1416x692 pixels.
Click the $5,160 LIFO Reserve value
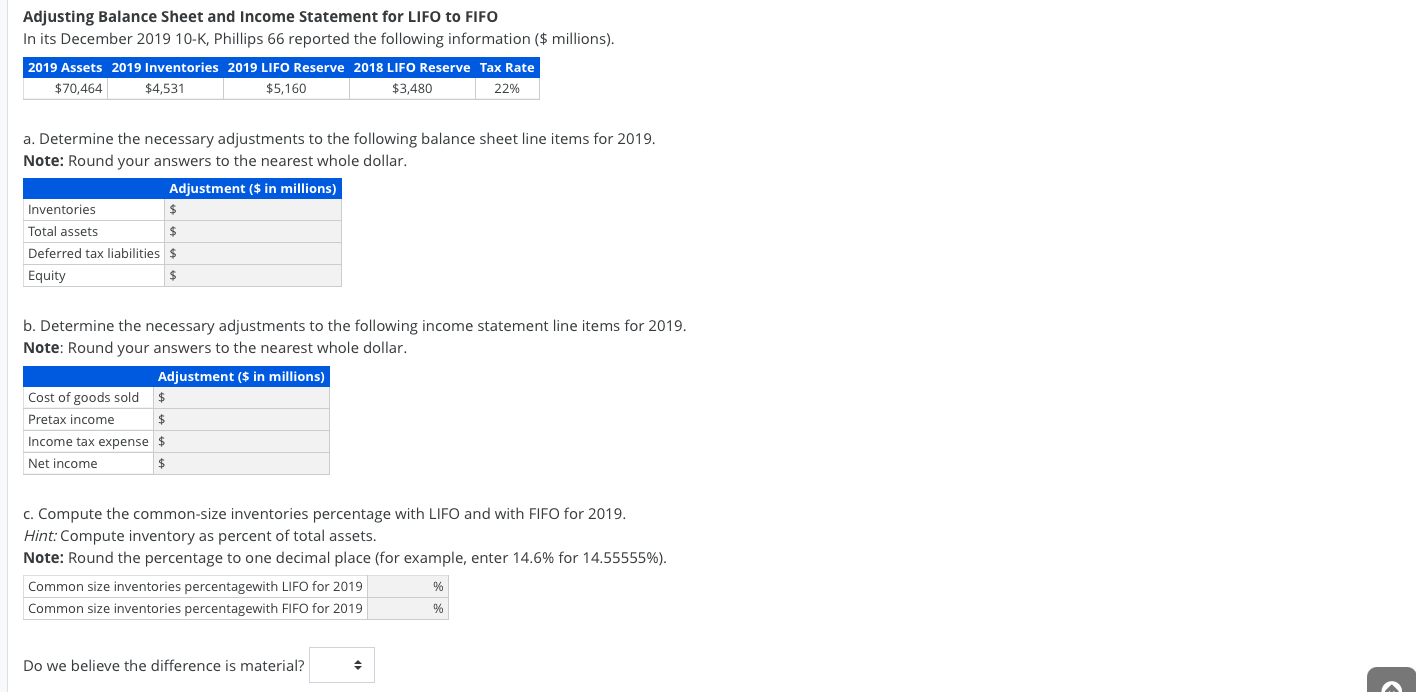[x=286, y=88]
